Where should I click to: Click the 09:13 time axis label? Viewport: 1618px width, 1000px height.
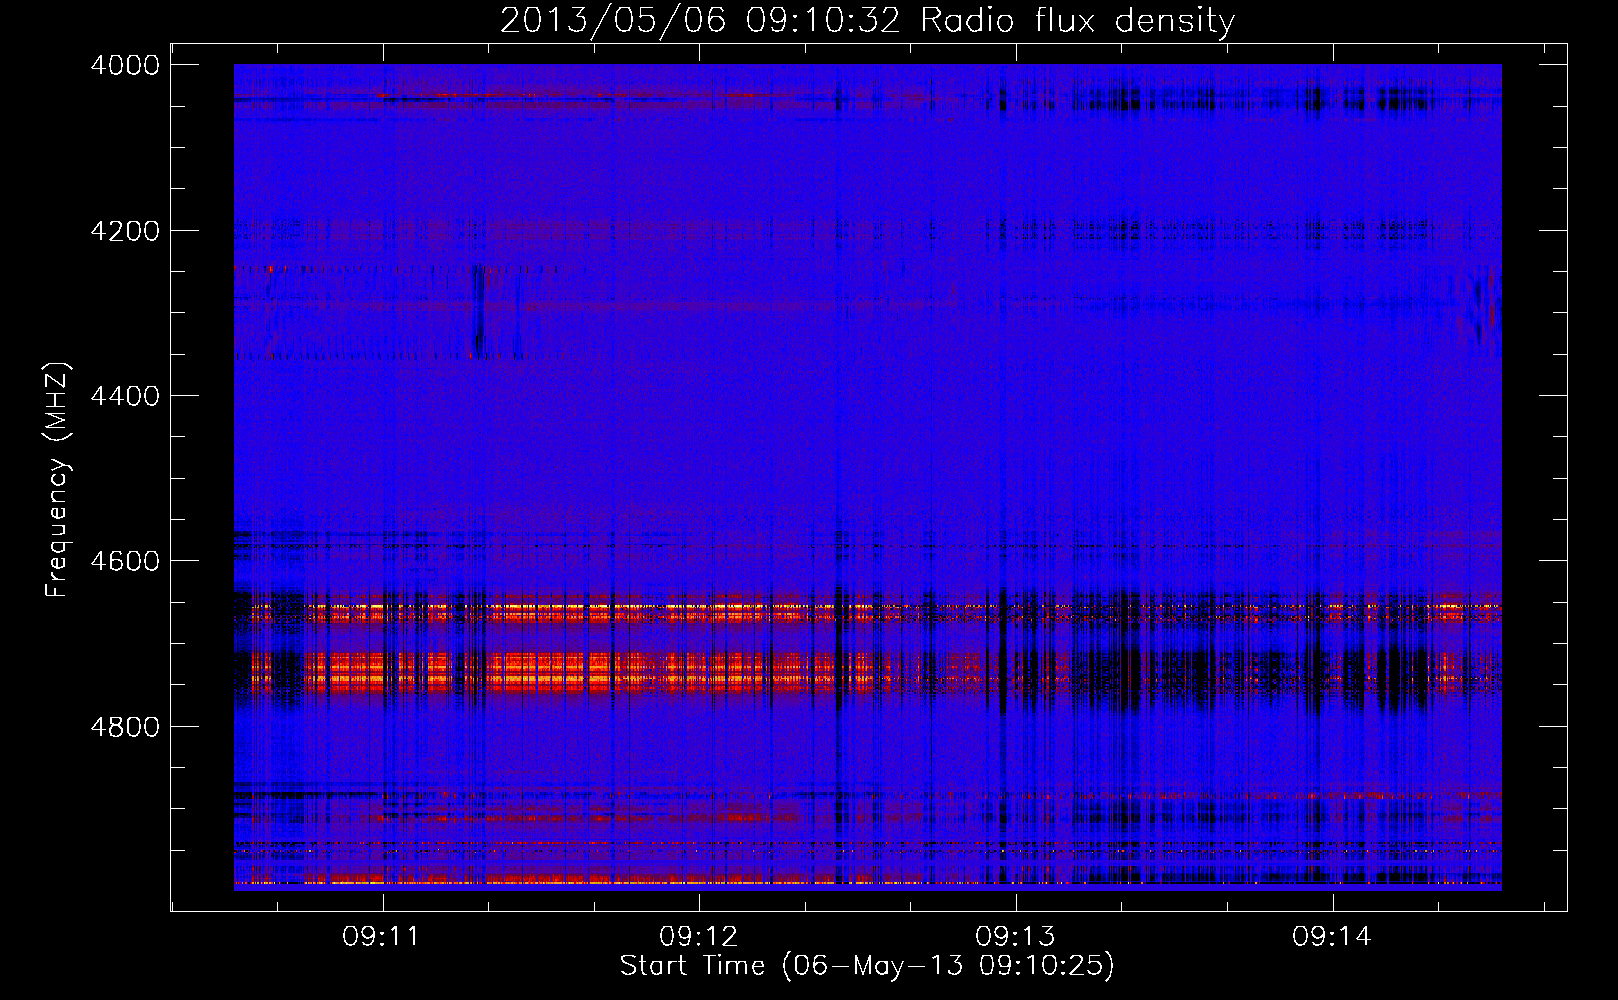pyautogui.click(x=1014, y=937)
